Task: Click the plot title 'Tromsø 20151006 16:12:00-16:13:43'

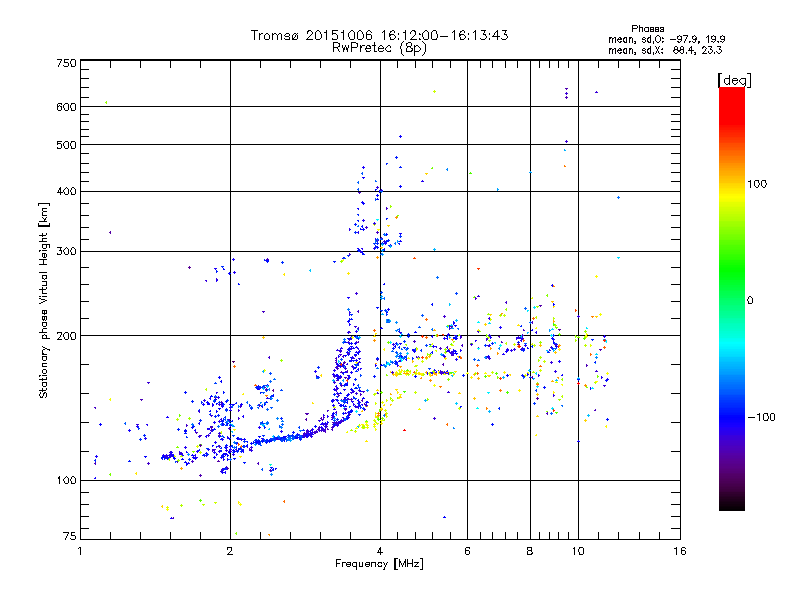Action: (379, 35)
